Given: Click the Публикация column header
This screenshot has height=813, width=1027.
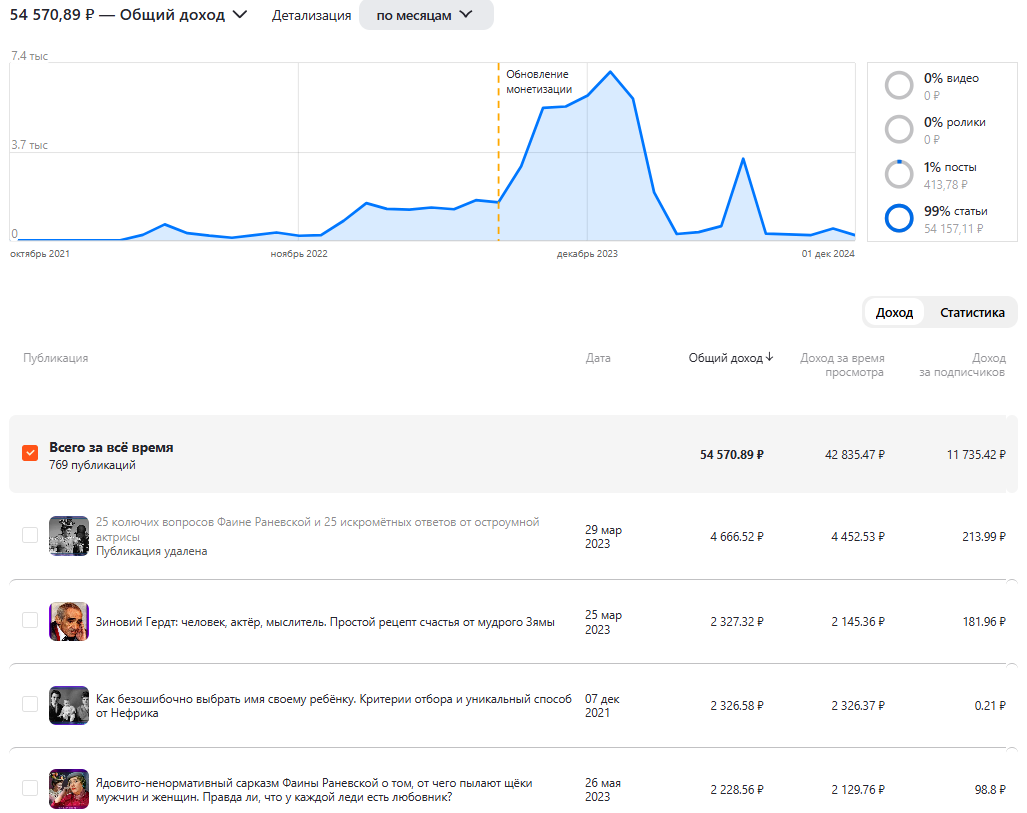Looking at the screenshot, I should (55, 358).
